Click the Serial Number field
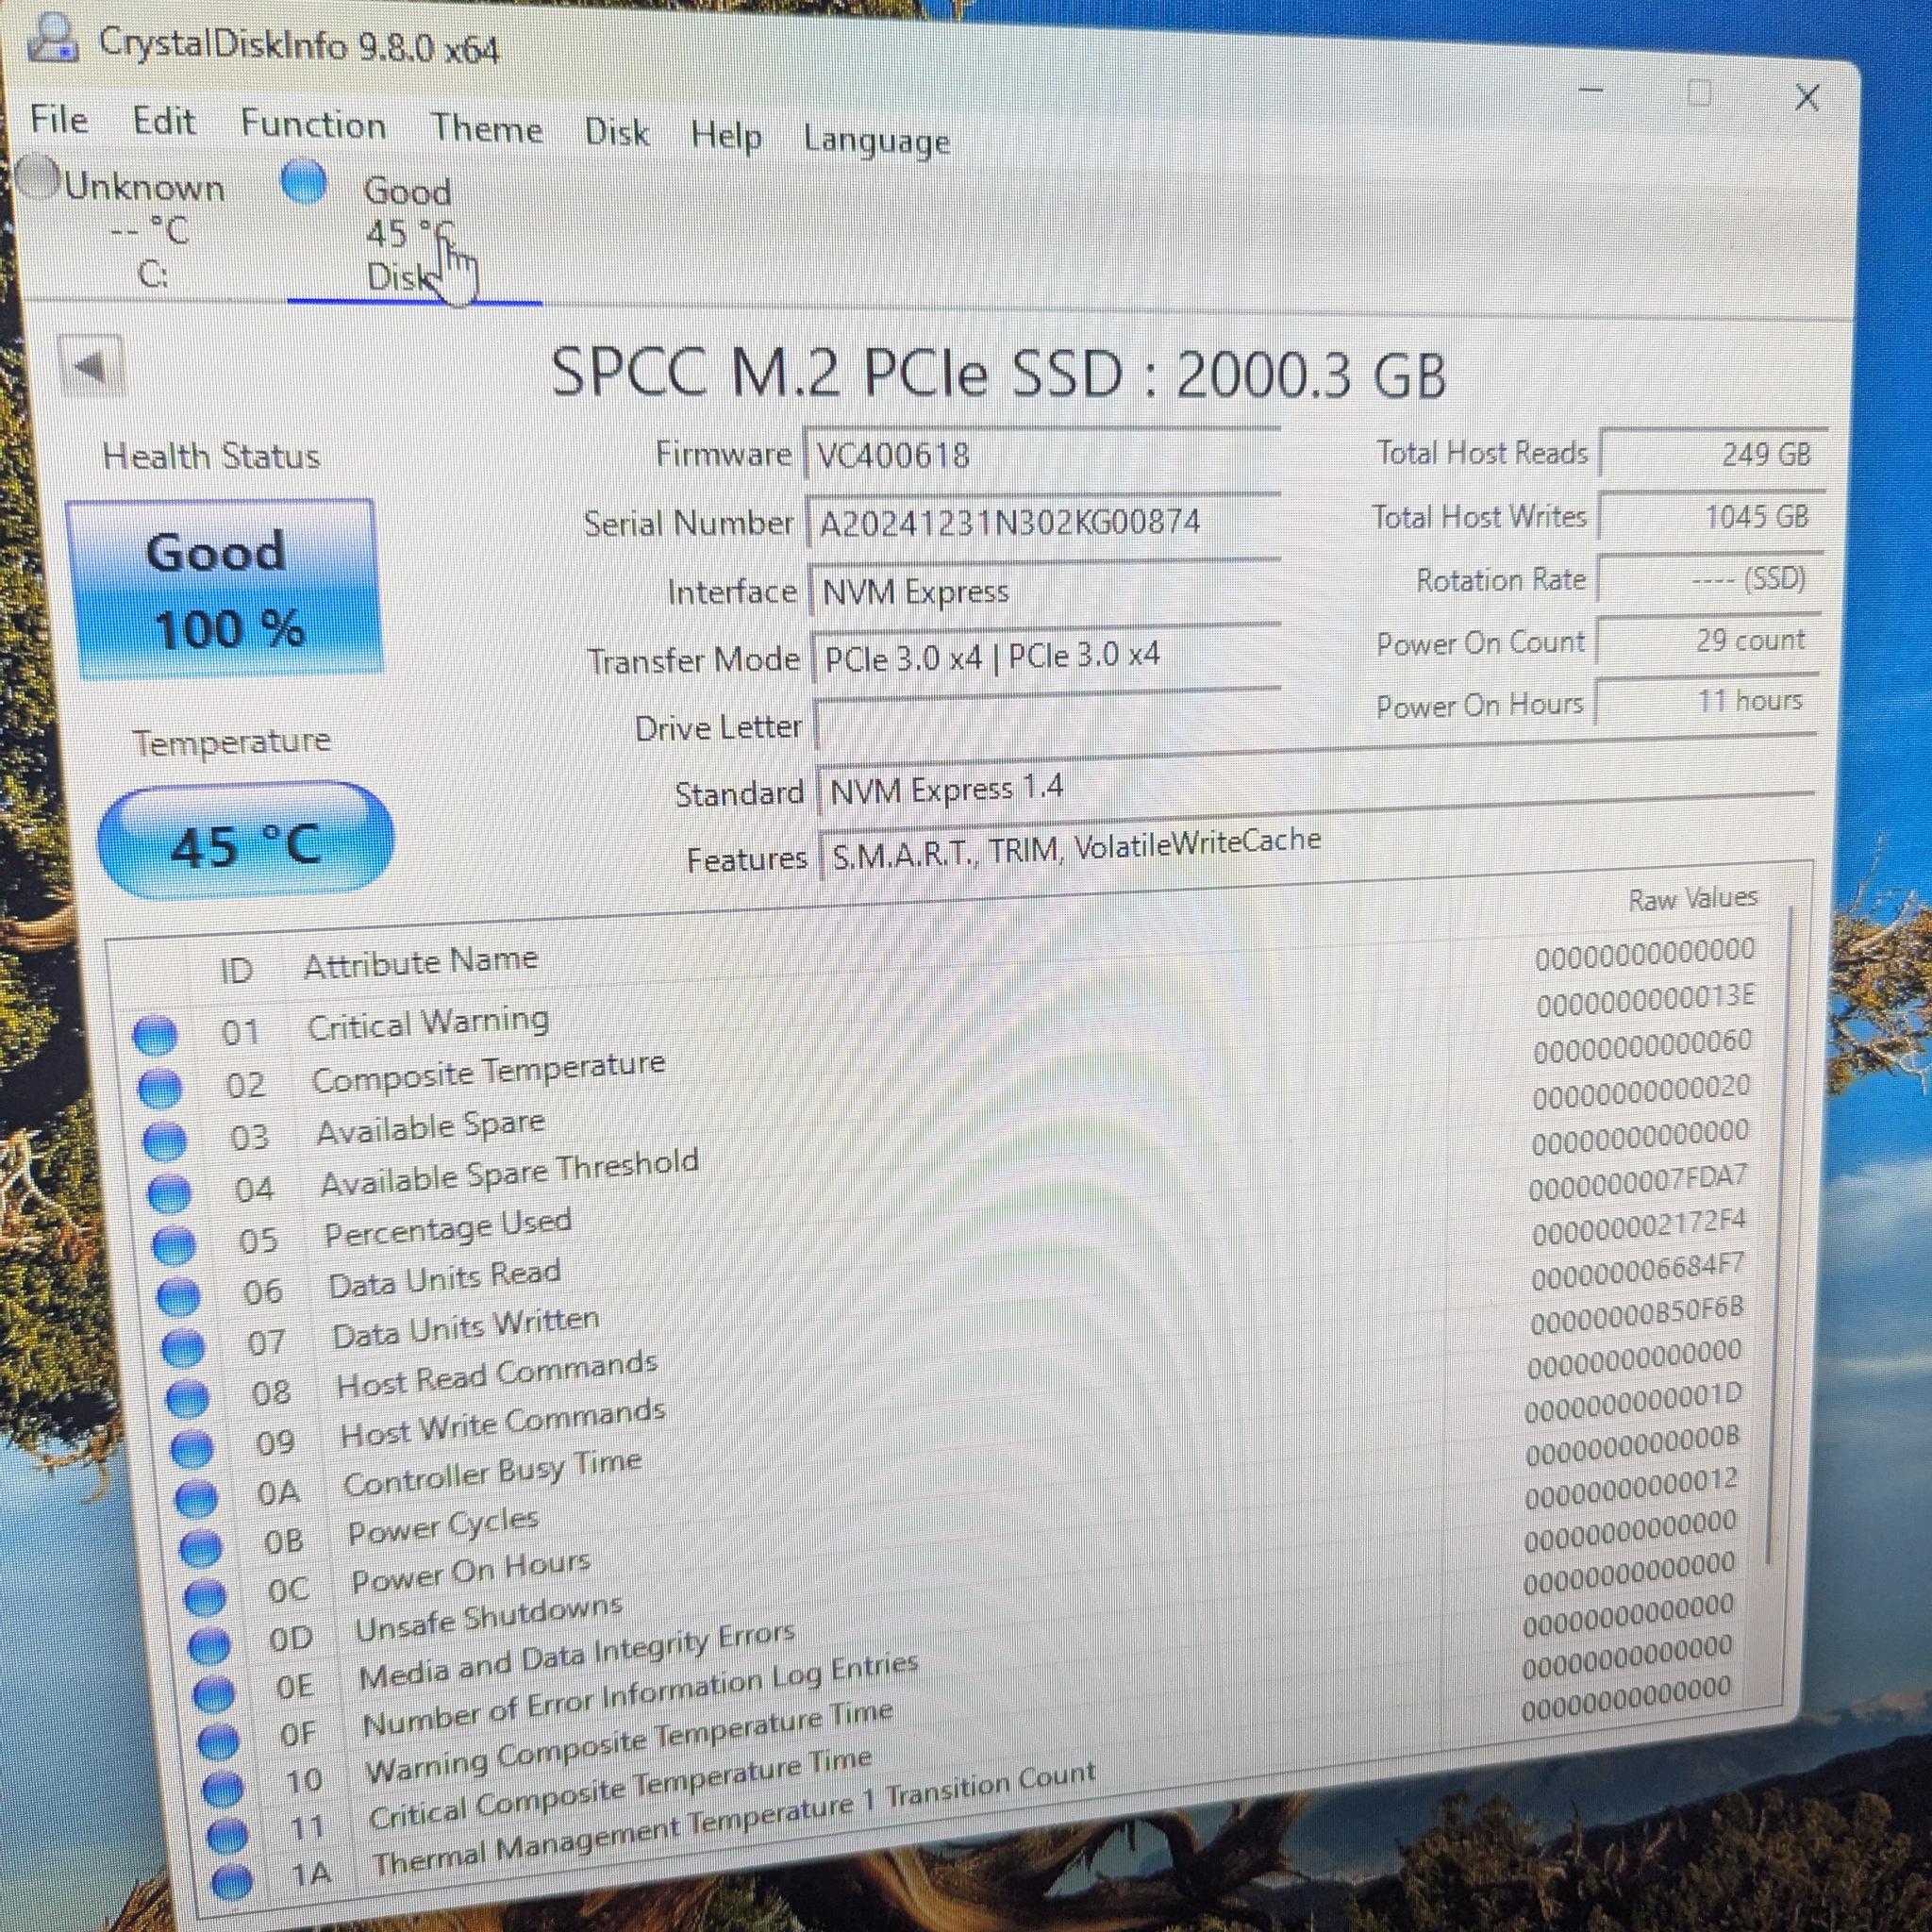Image resolution: width=1932 pixels, height=1932 pixels. click(1044, 522)
